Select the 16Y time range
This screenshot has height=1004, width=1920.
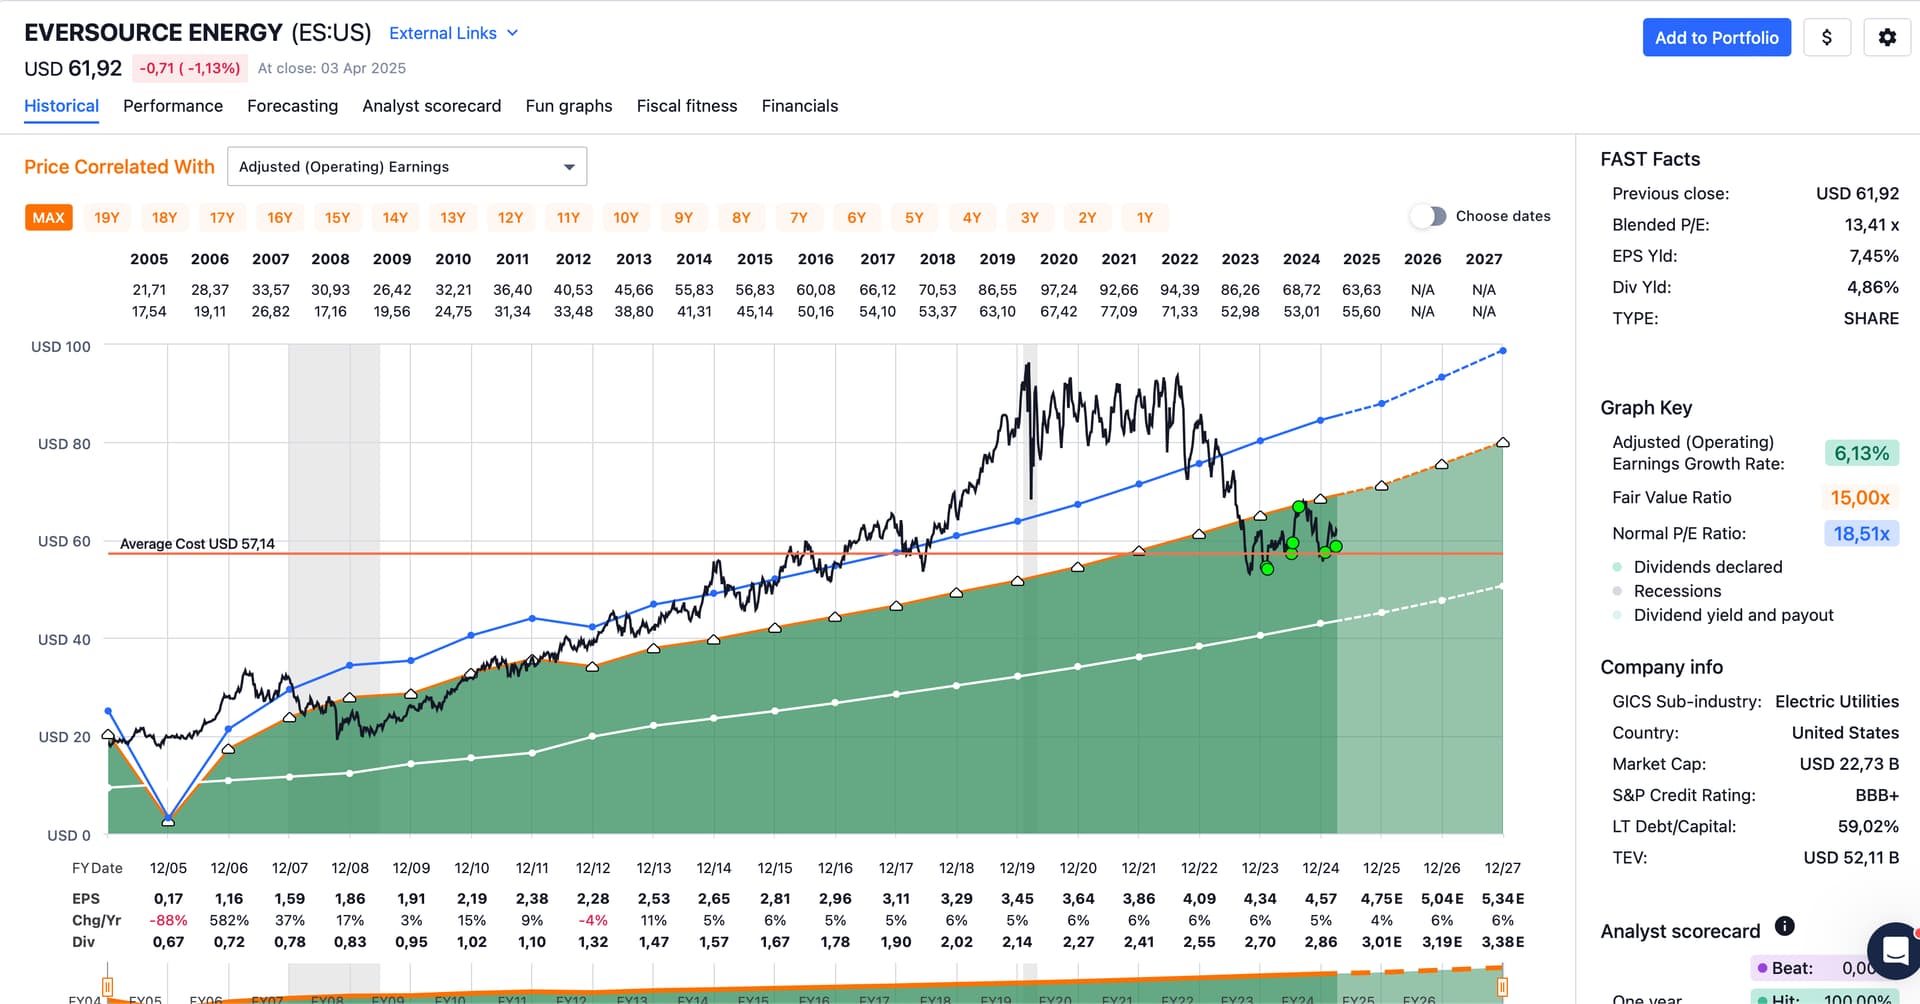(x=280, y=218)
